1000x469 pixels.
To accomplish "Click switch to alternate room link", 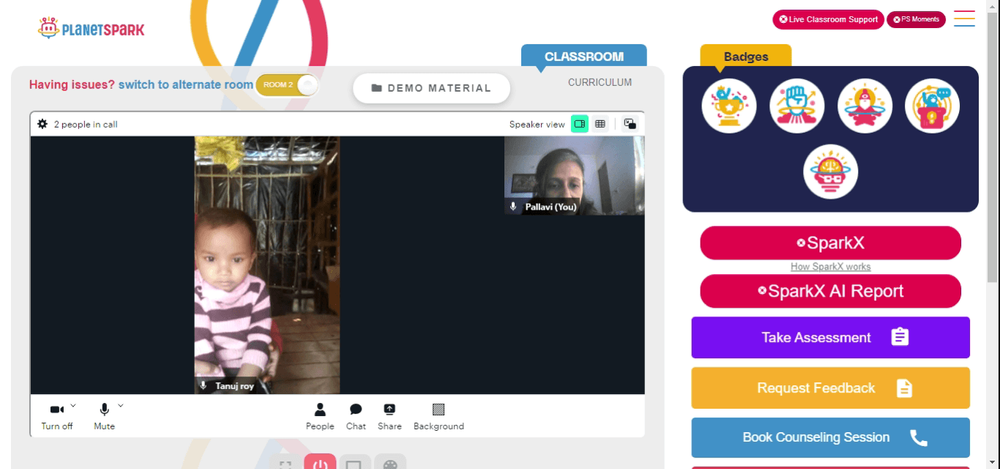I will click(x=186, y=85).
